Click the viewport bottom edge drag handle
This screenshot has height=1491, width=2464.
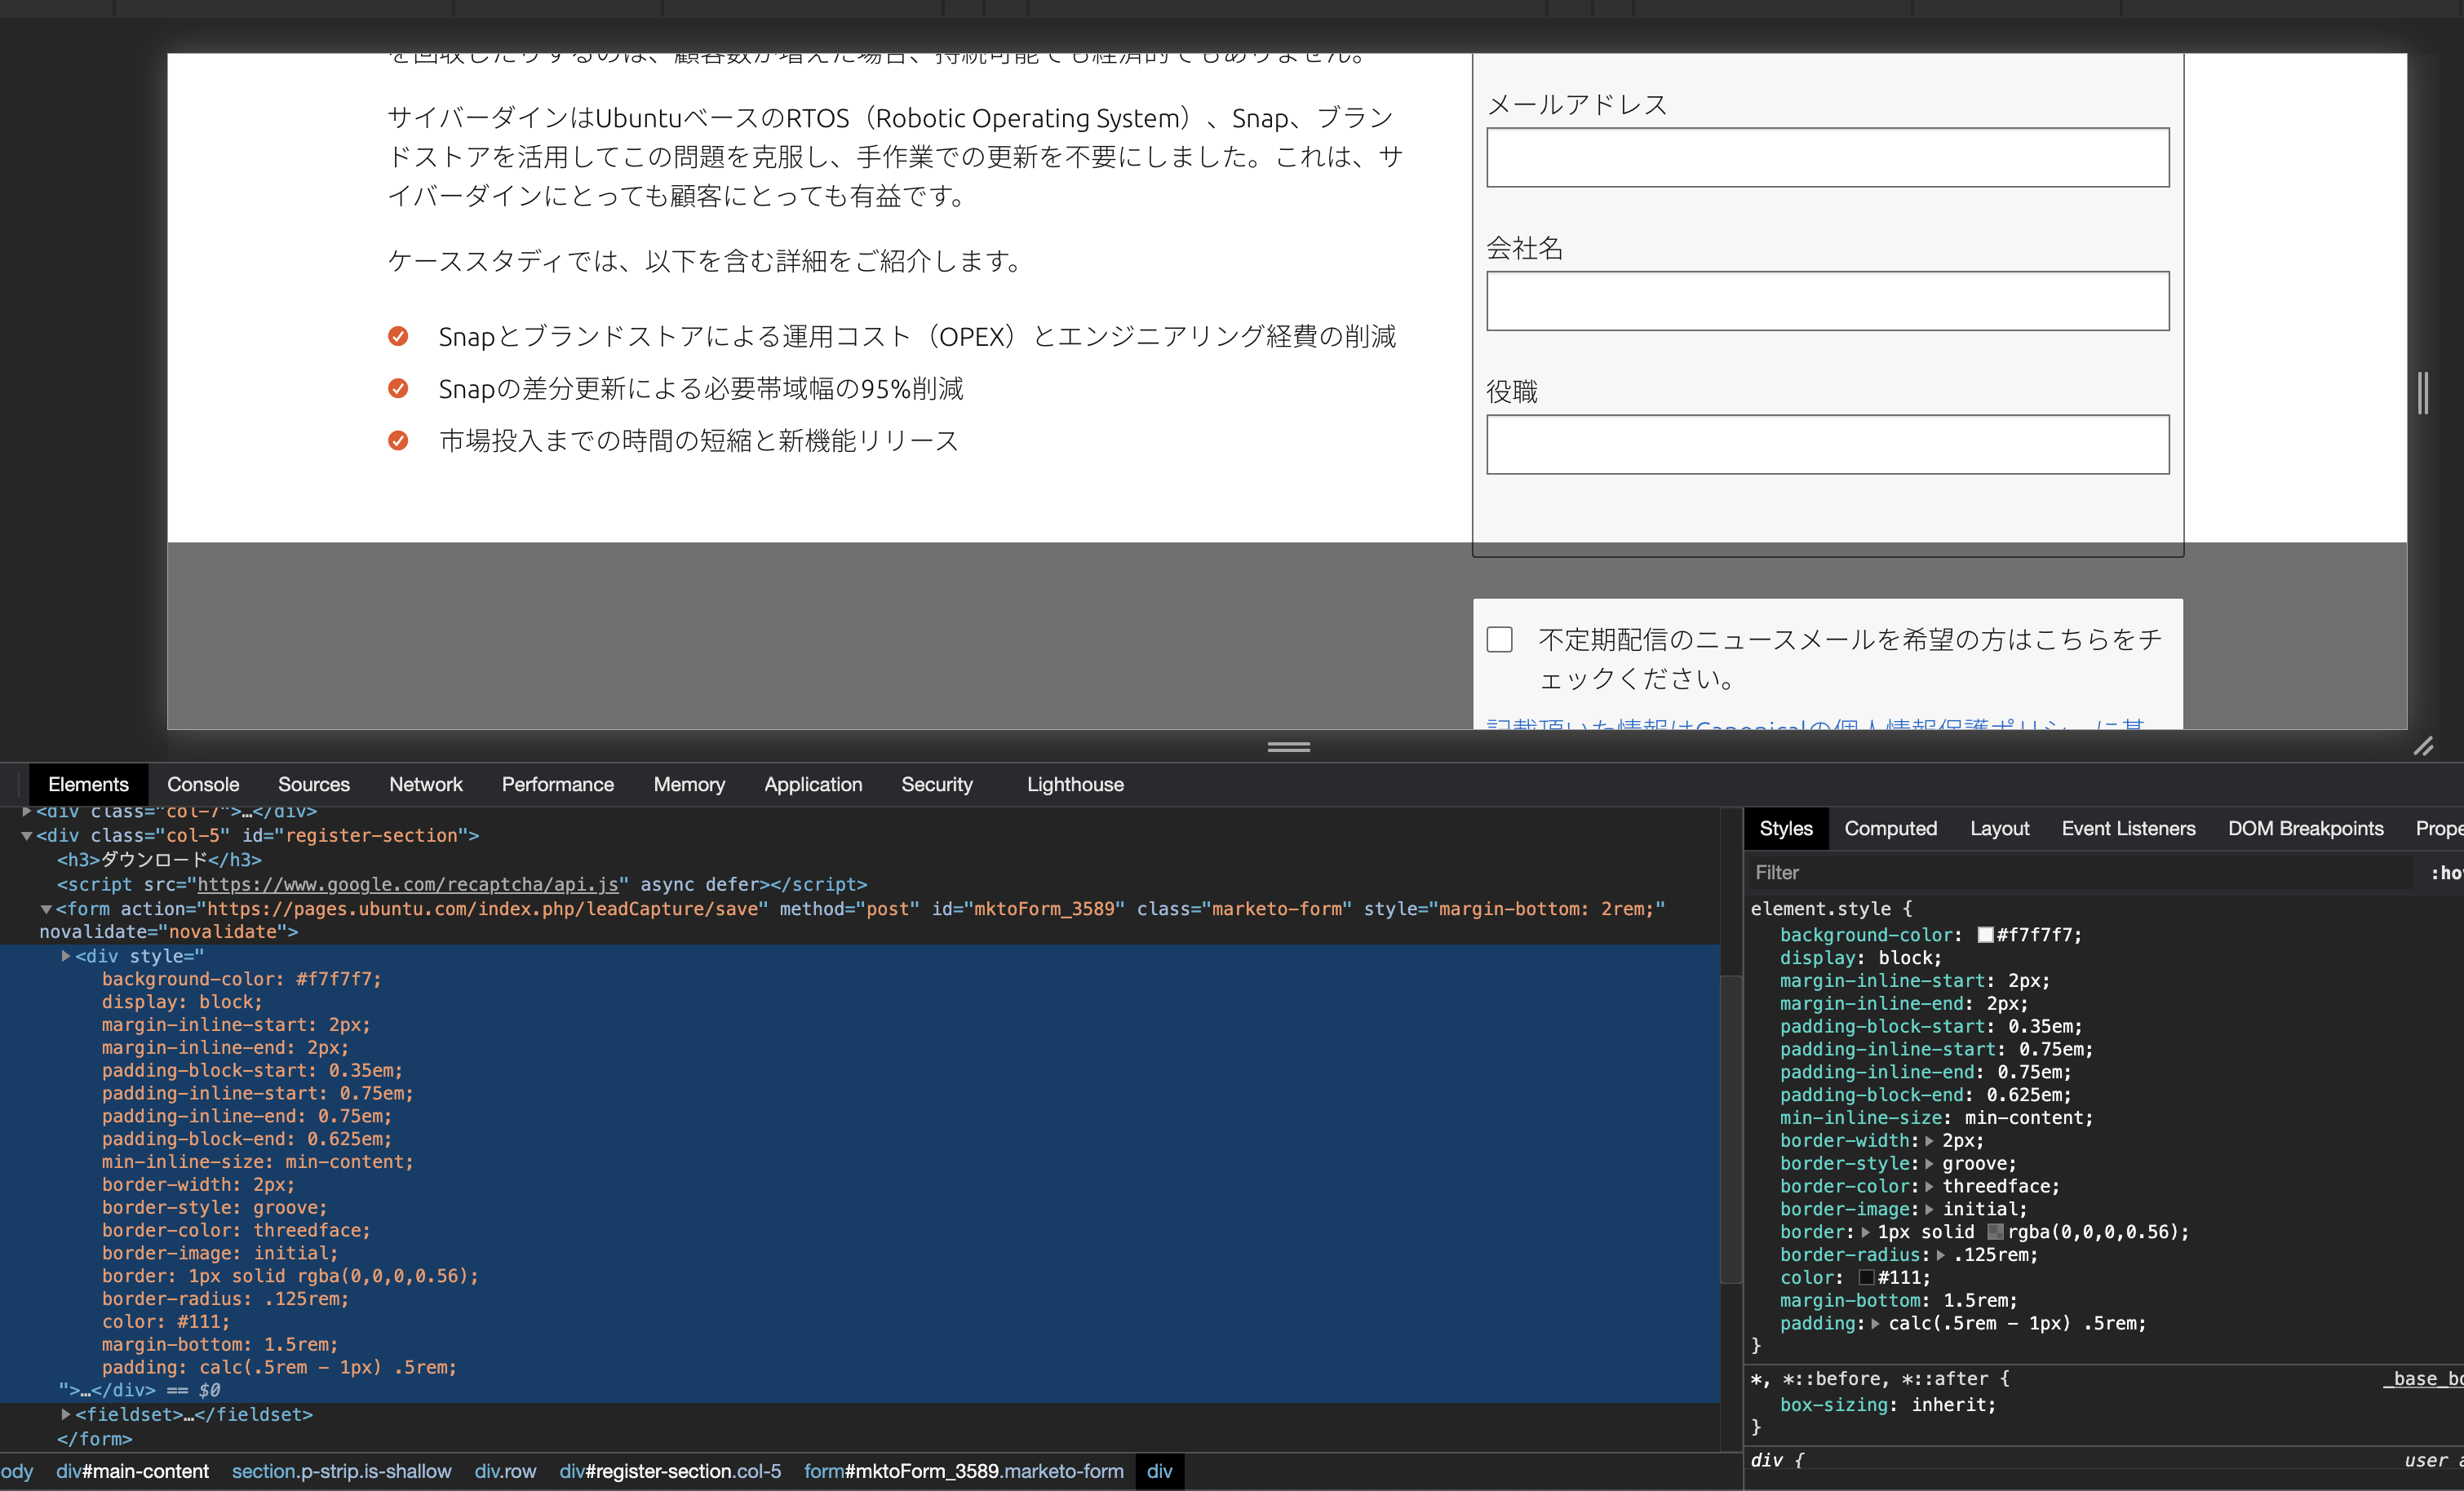click(1288, 746)
